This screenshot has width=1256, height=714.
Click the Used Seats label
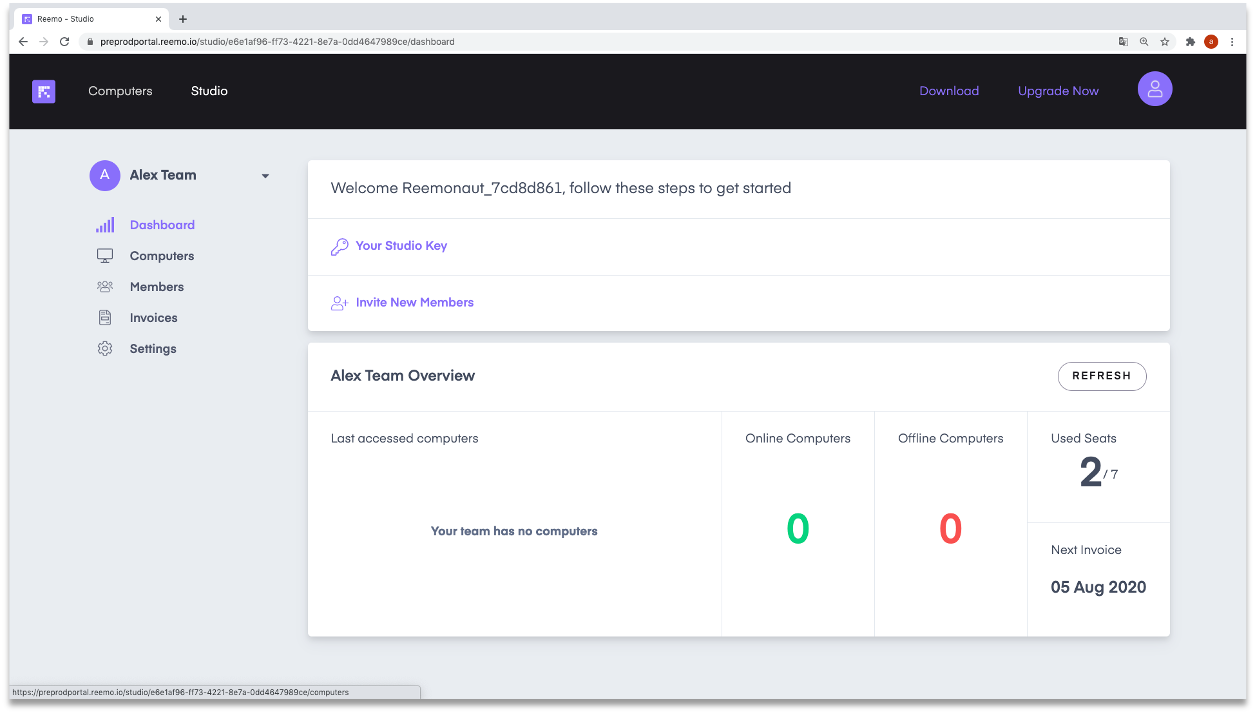click(x=1084, y=438)
